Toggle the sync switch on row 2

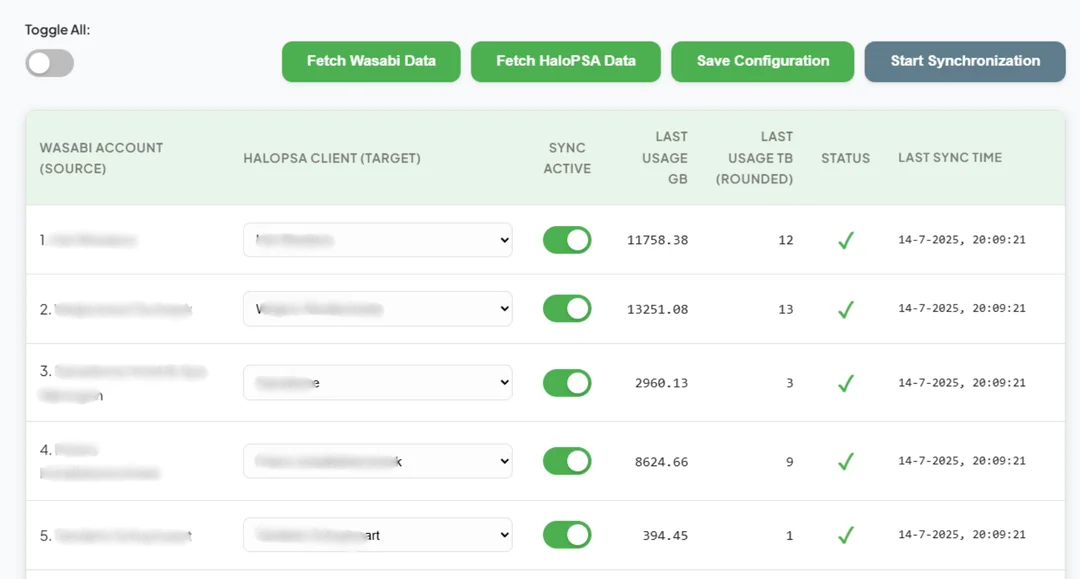(567, 308)
